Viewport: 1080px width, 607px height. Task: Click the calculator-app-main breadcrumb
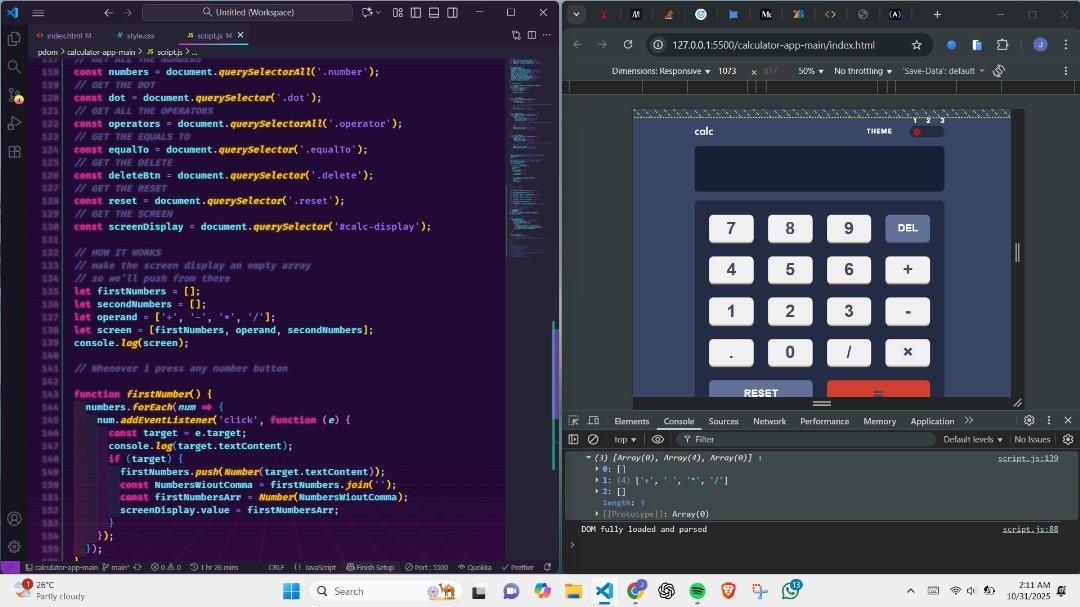pos(101,52)
